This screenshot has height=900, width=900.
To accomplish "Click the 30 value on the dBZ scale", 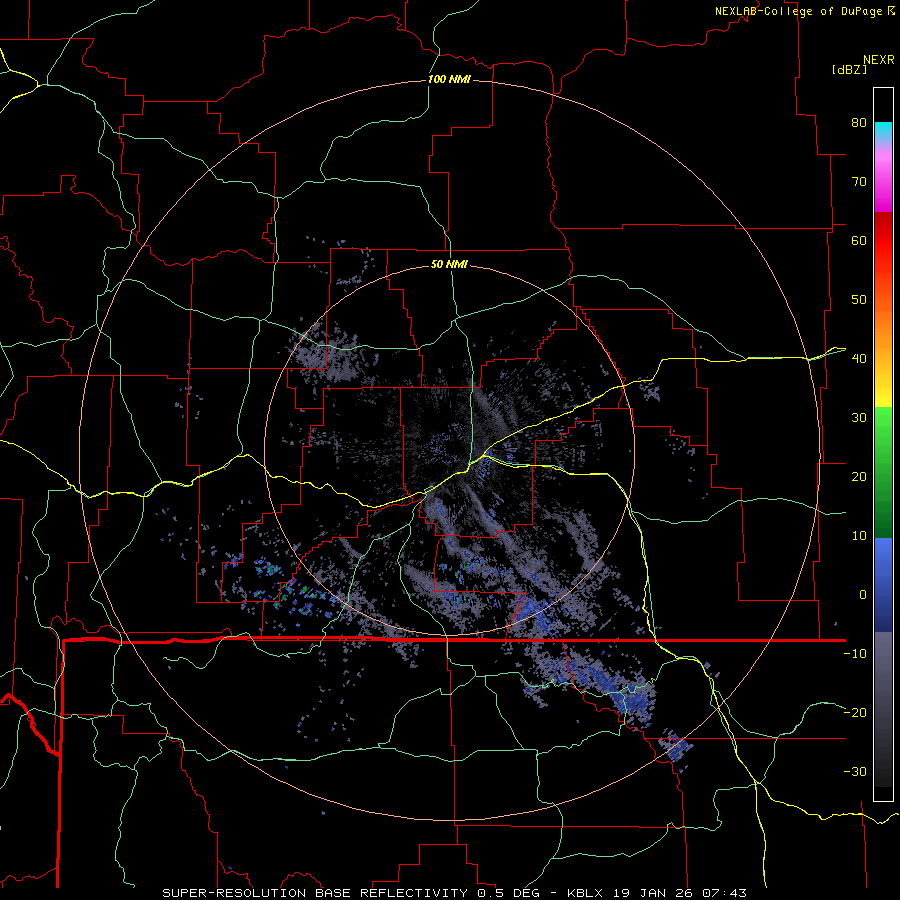I will click(859, 417).
